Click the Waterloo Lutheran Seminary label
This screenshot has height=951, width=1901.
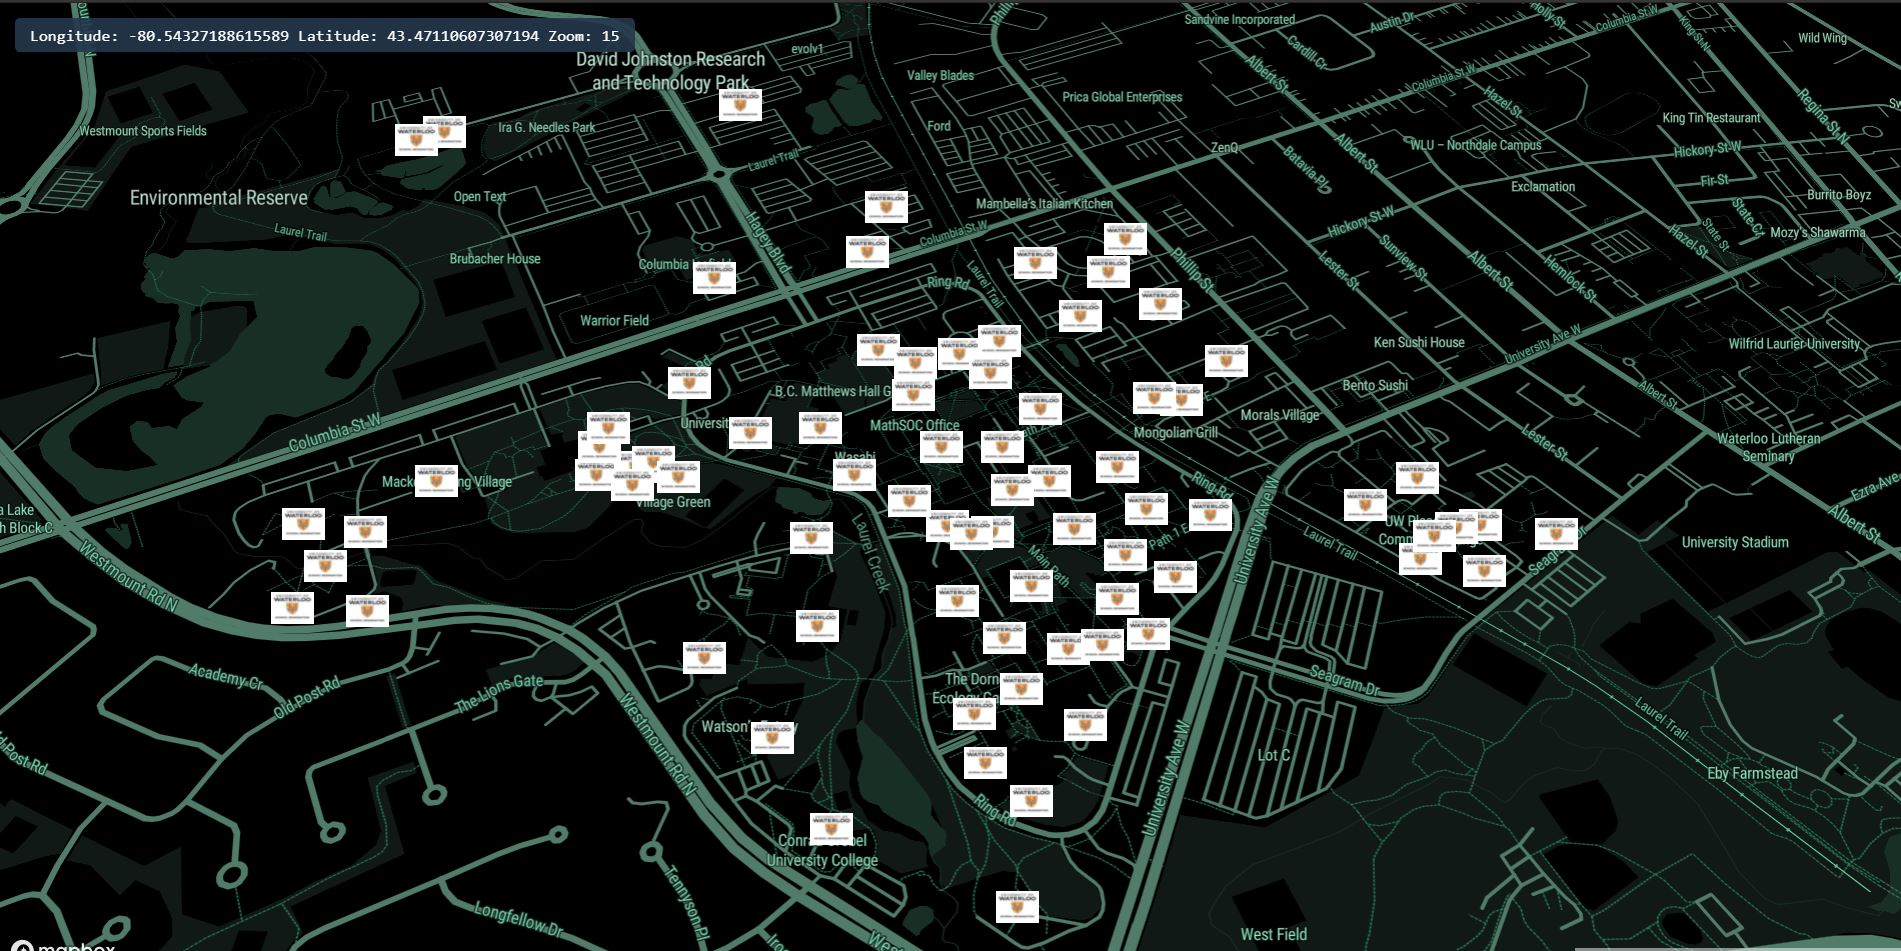[x=1768, y=447]
